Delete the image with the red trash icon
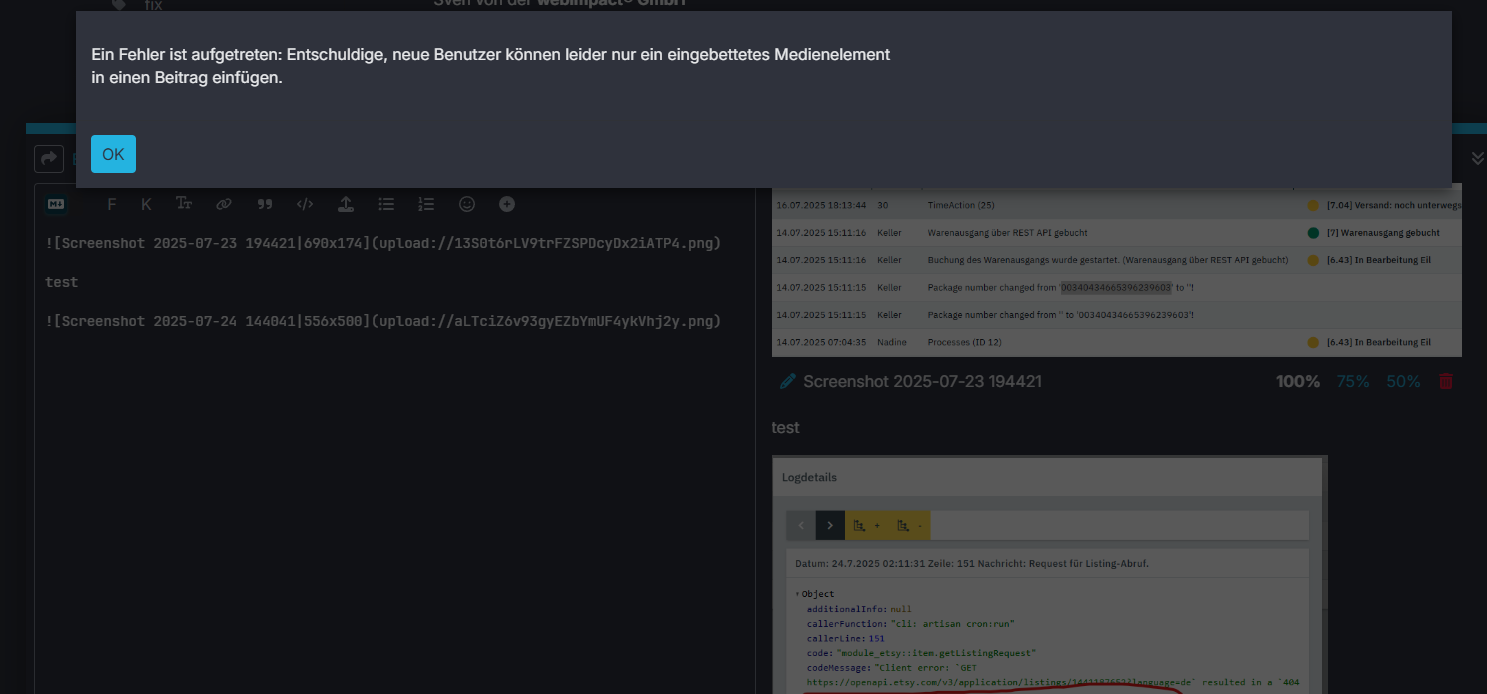 [1446, 381]
